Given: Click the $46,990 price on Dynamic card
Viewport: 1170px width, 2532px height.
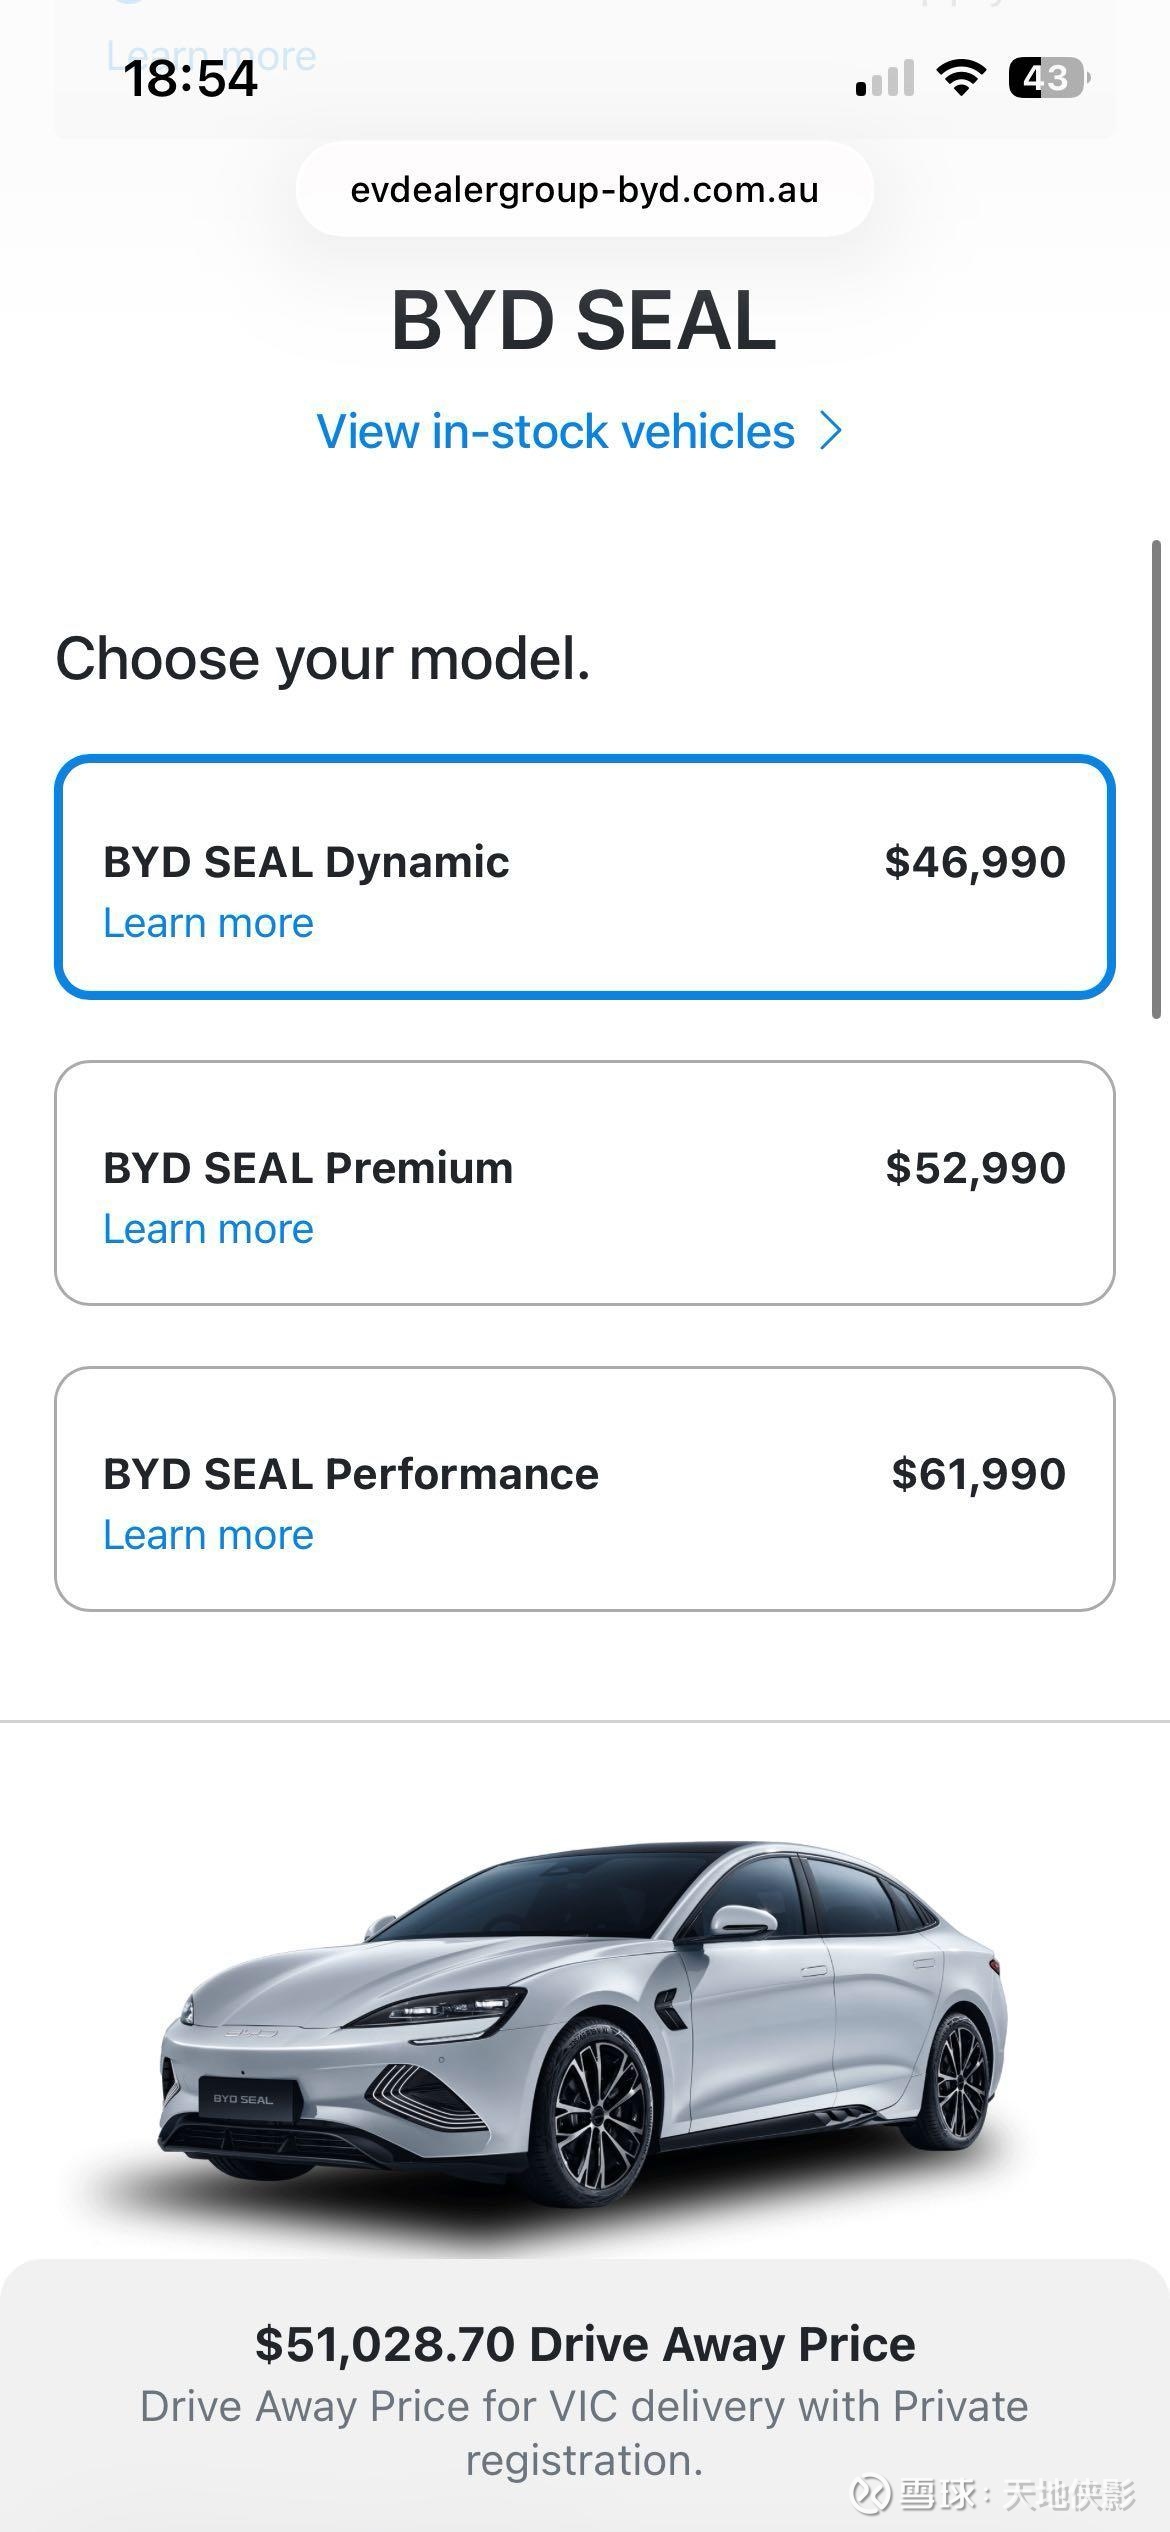Looking at the screenshot, I should [975, 862].
